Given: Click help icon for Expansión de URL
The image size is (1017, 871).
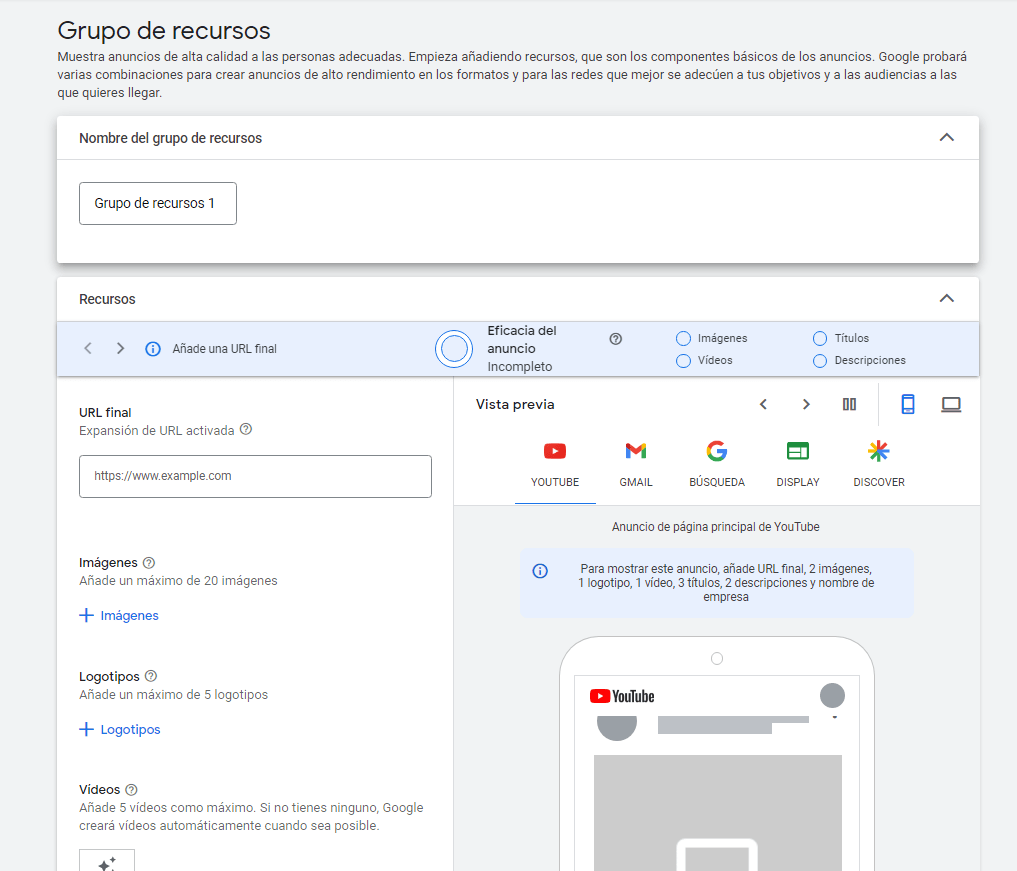Looking at the screenshot, I should (x=246, y=430).
